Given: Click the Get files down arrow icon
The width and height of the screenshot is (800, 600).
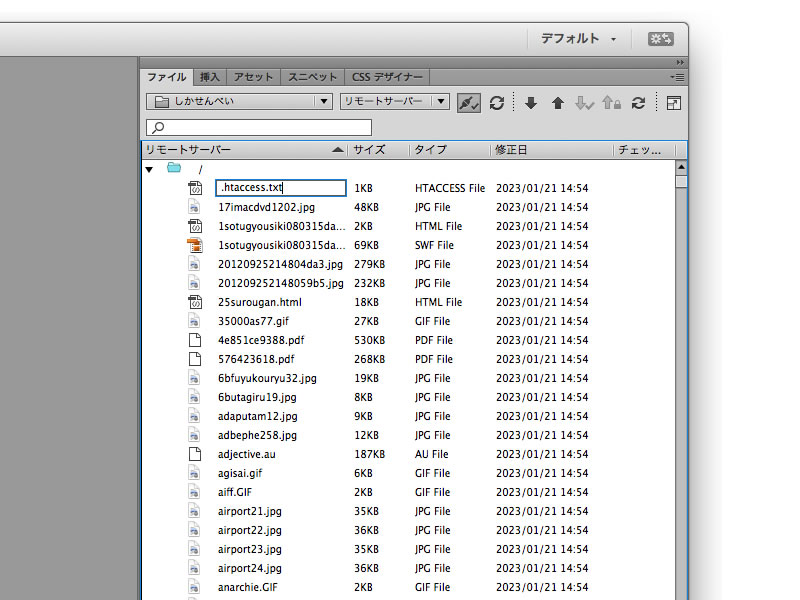Looking at the screenshot, I should click(531, 103).
